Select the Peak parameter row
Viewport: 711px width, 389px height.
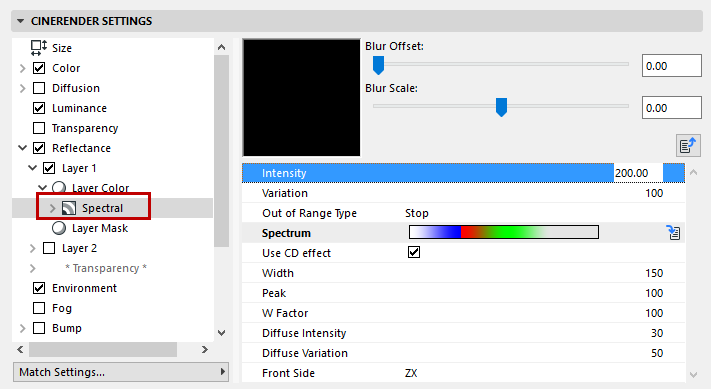463,293
